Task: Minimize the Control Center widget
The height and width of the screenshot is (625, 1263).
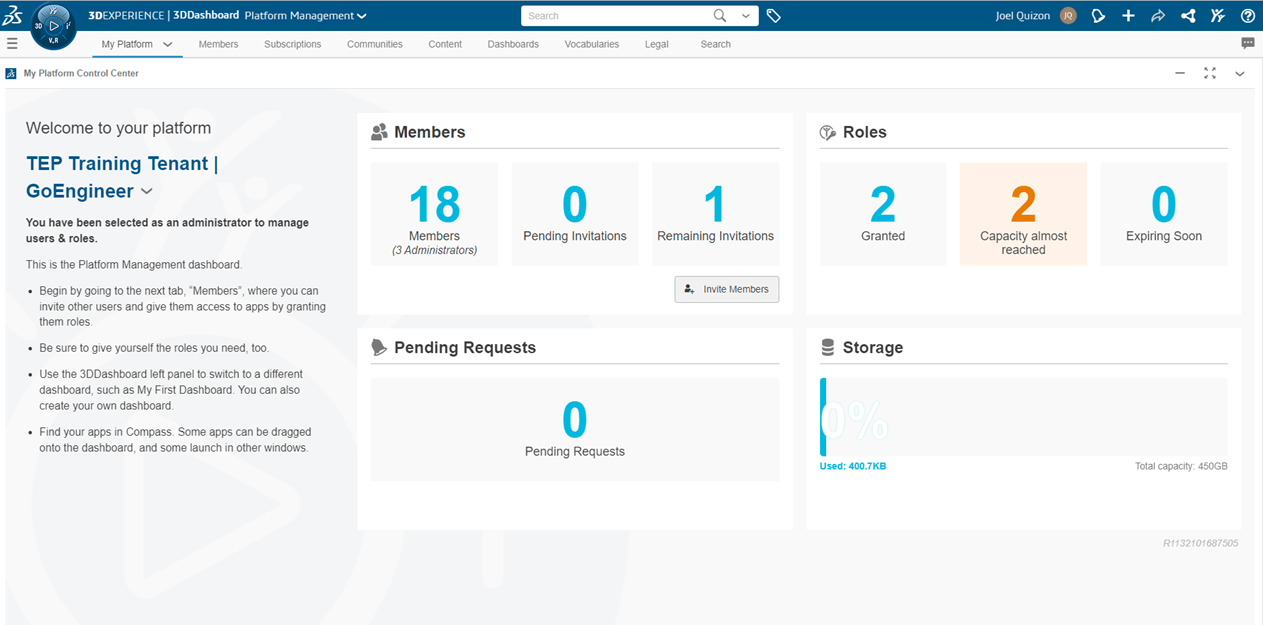Action: tap(1180, 73)
